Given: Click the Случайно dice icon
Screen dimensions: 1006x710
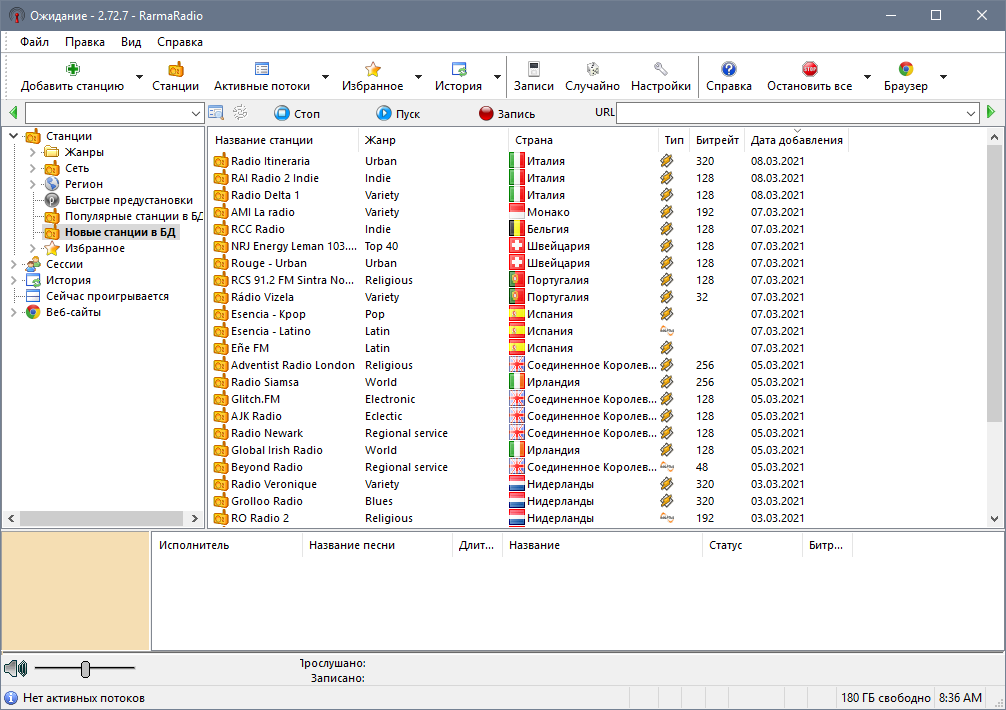Looking at the screenshot, I should tap(592, 69).
